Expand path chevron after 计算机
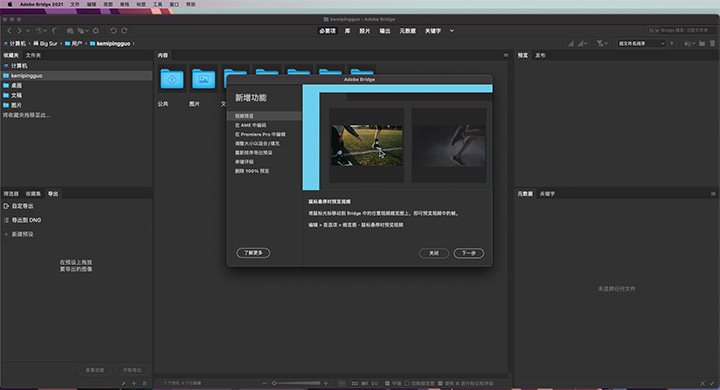This screenshot has width=720, height=390. pyautogui.click(x=29, y=44)
